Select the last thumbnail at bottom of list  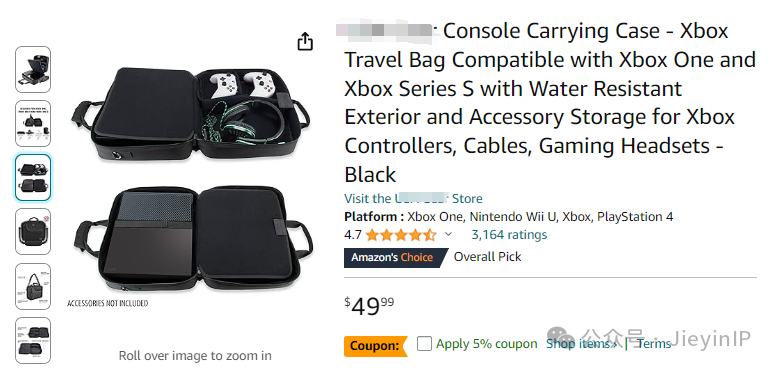(x=33, y=340)
